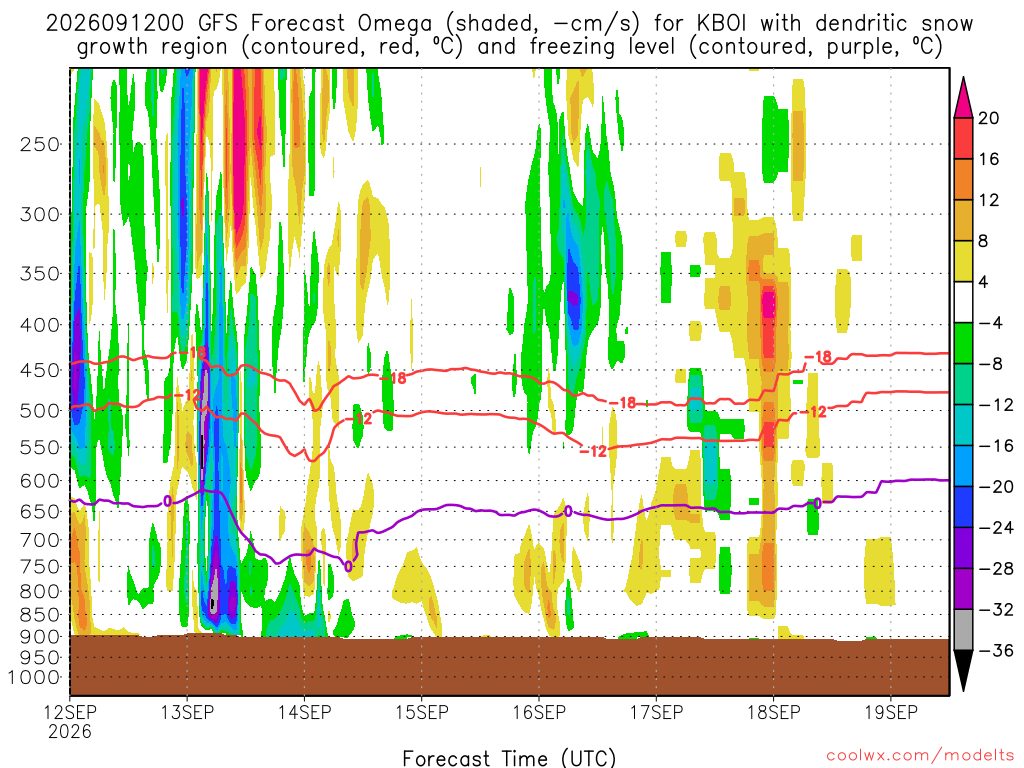
Task: Pick the yellow 4-8 colorbar segment
Action: [963, 261]
